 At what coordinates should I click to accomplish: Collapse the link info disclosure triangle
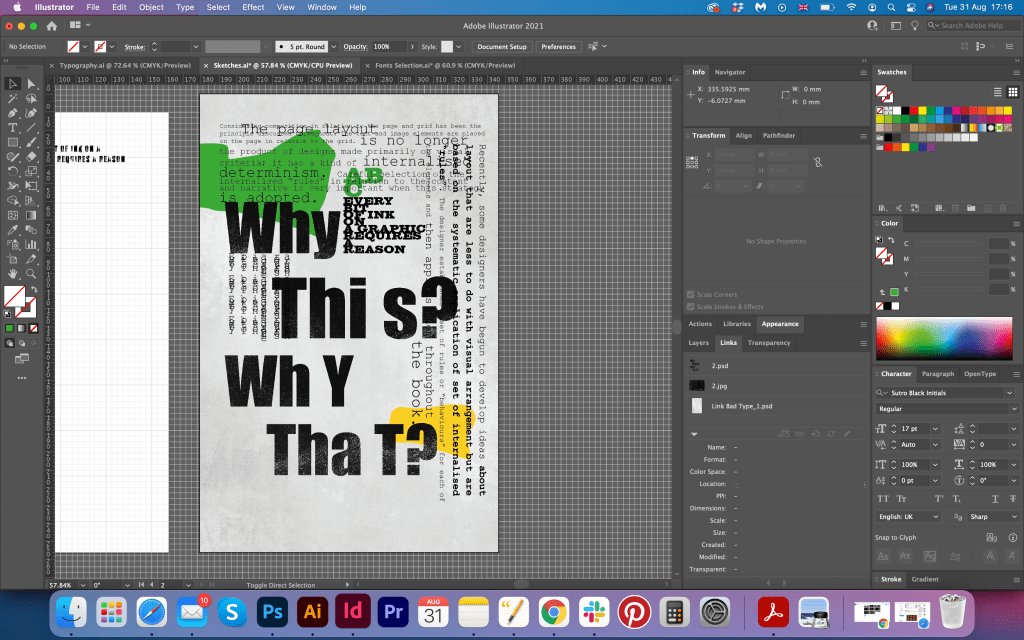(694, 434)
